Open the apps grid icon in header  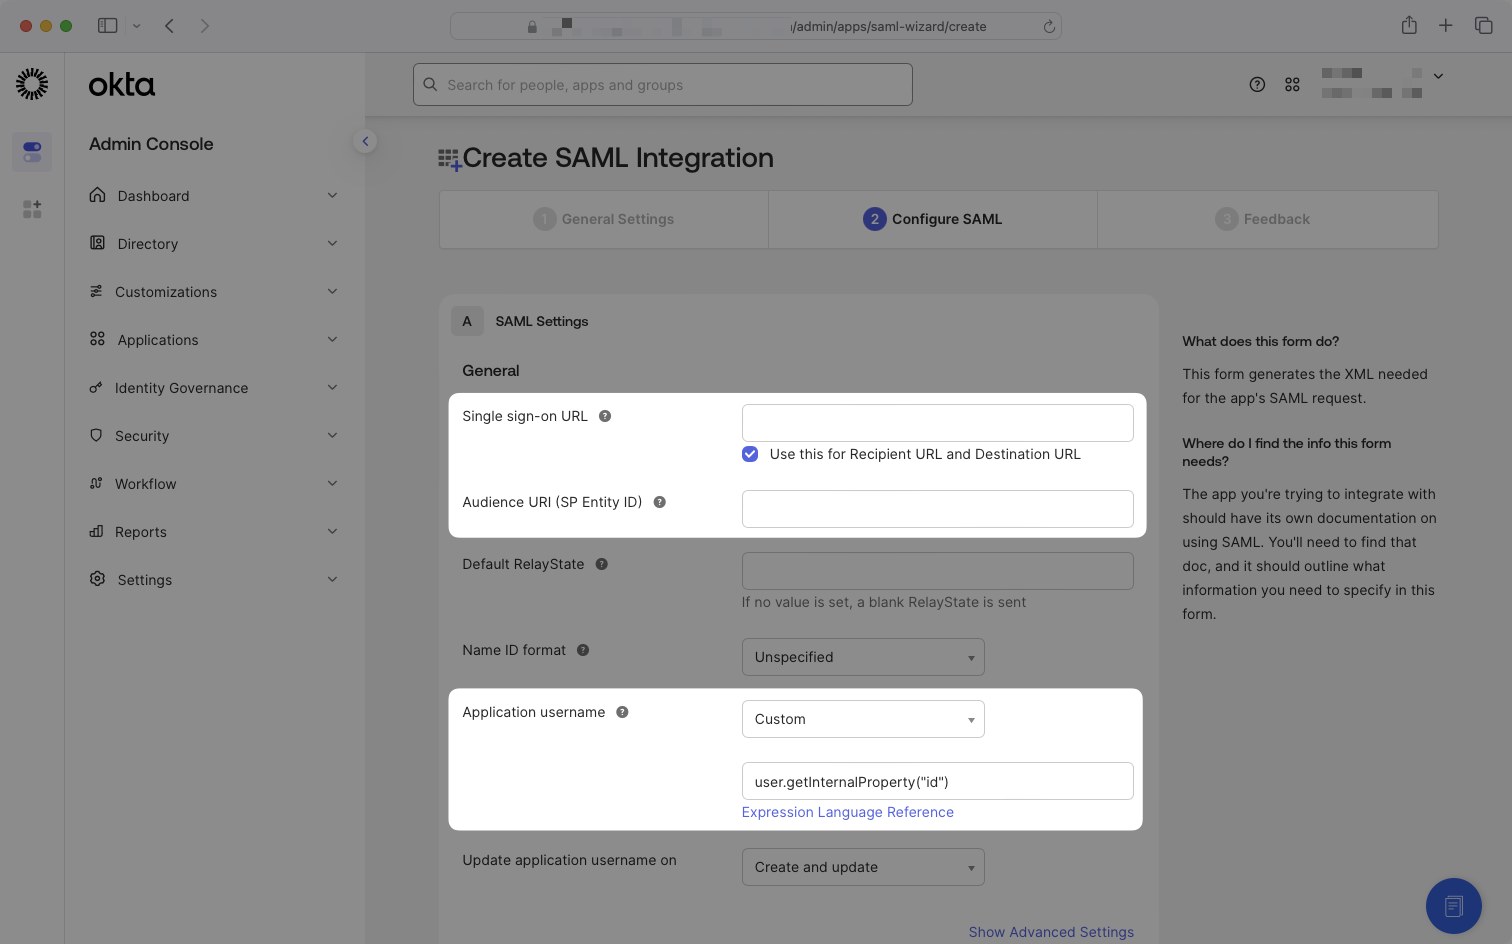click(1292, 85)
